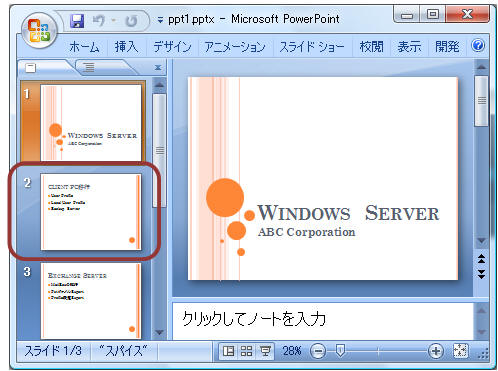498x371 pixels.
Task: Switch to Slide Sorter view
Action: 246,351
